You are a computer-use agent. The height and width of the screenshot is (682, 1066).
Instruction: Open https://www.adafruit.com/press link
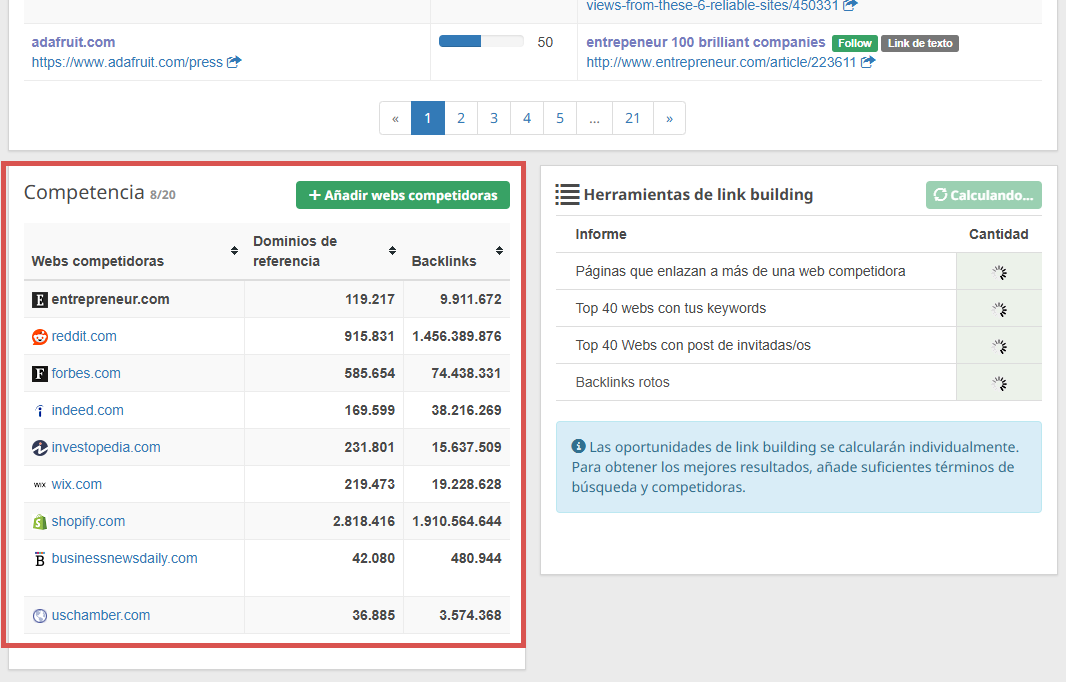tap(127, 62)
